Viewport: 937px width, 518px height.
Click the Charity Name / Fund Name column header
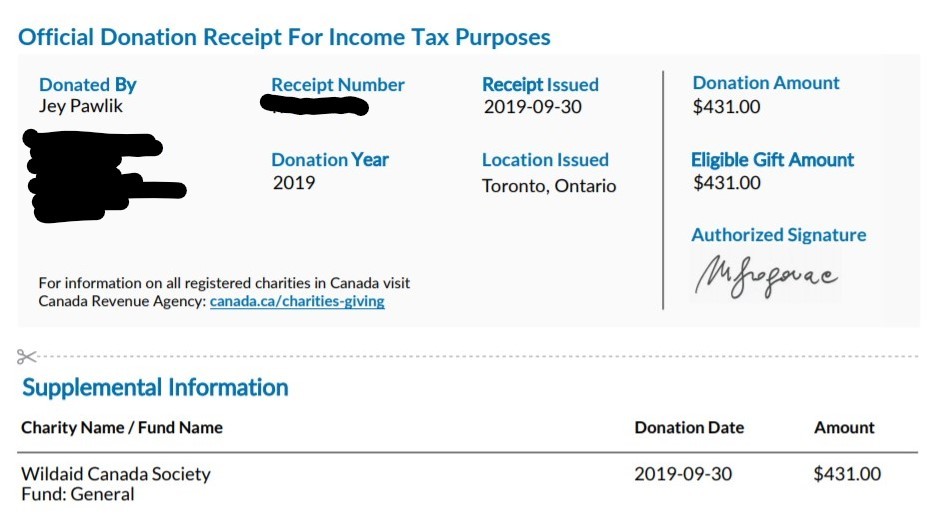(122, 428)
